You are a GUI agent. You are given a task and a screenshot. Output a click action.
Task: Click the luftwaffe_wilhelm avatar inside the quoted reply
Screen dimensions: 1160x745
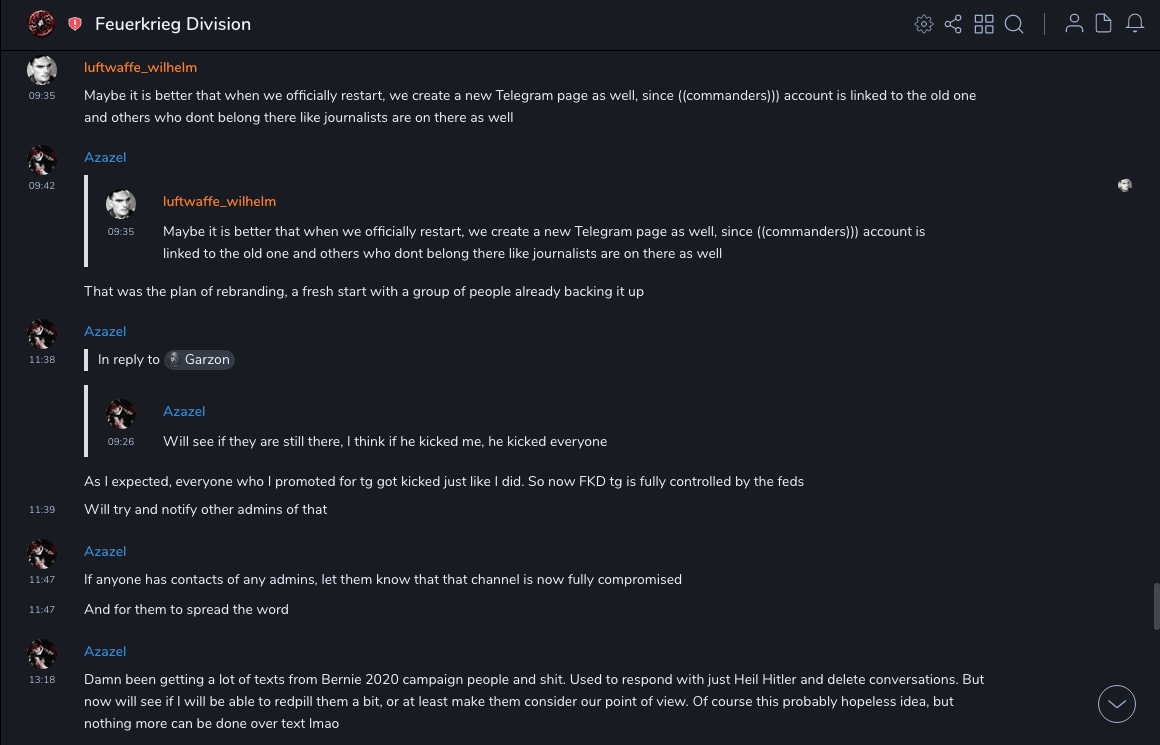point(121,204)
